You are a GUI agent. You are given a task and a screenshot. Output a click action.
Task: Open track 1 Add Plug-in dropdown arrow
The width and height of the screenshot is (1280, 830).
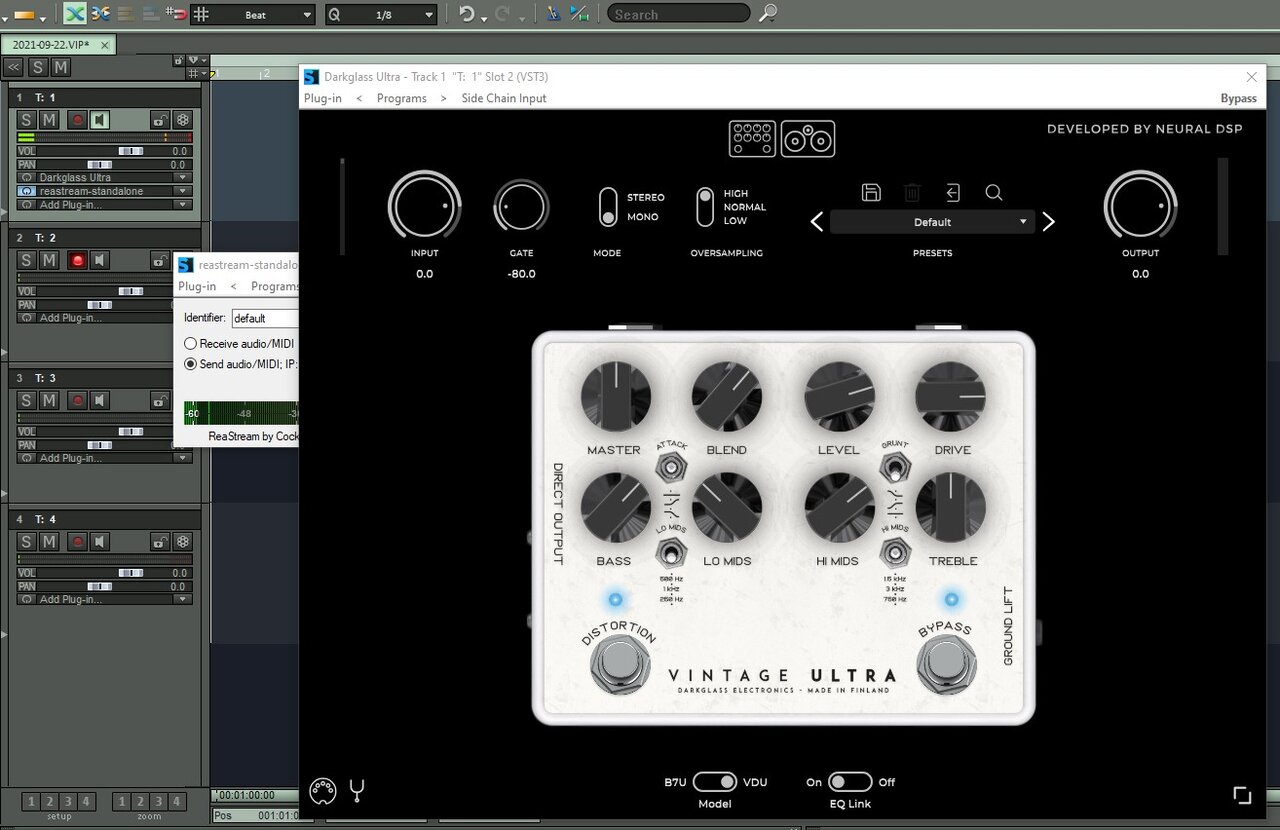click(x=182, y=205)
